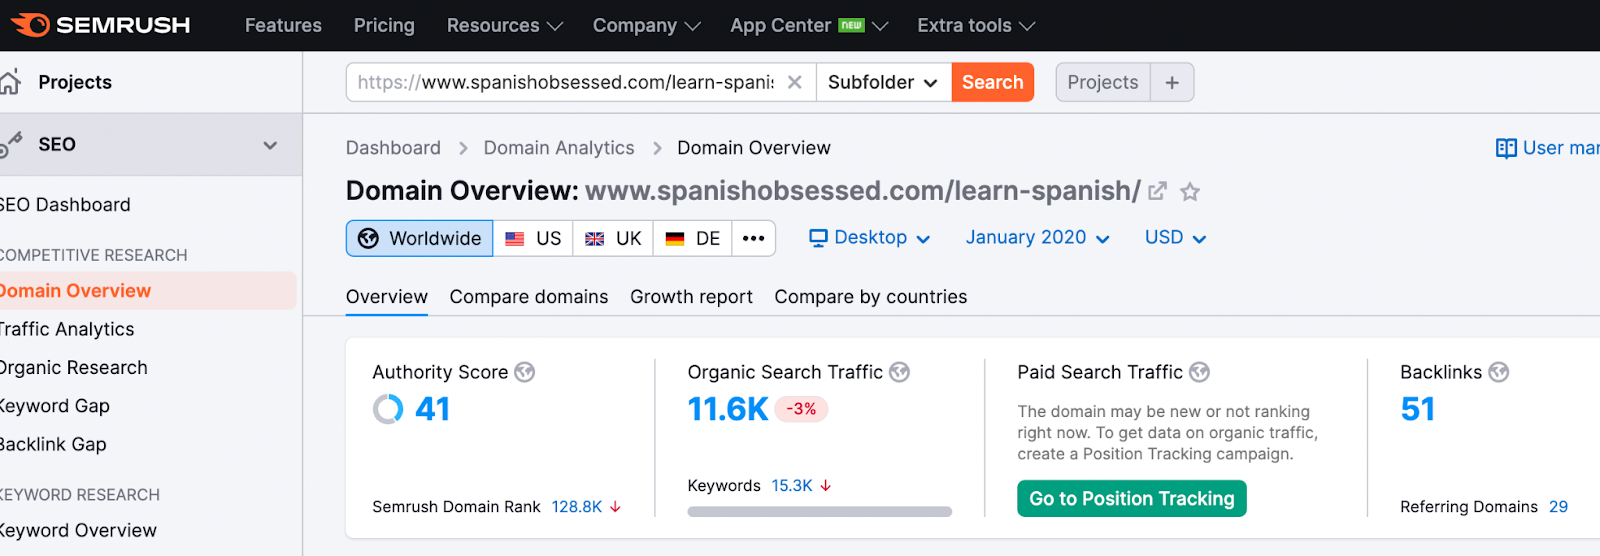Image resolution: width=1600 pixels, height=556 pixels.
Task: Click the Semrush logo icon
Action: pos(30,25)
